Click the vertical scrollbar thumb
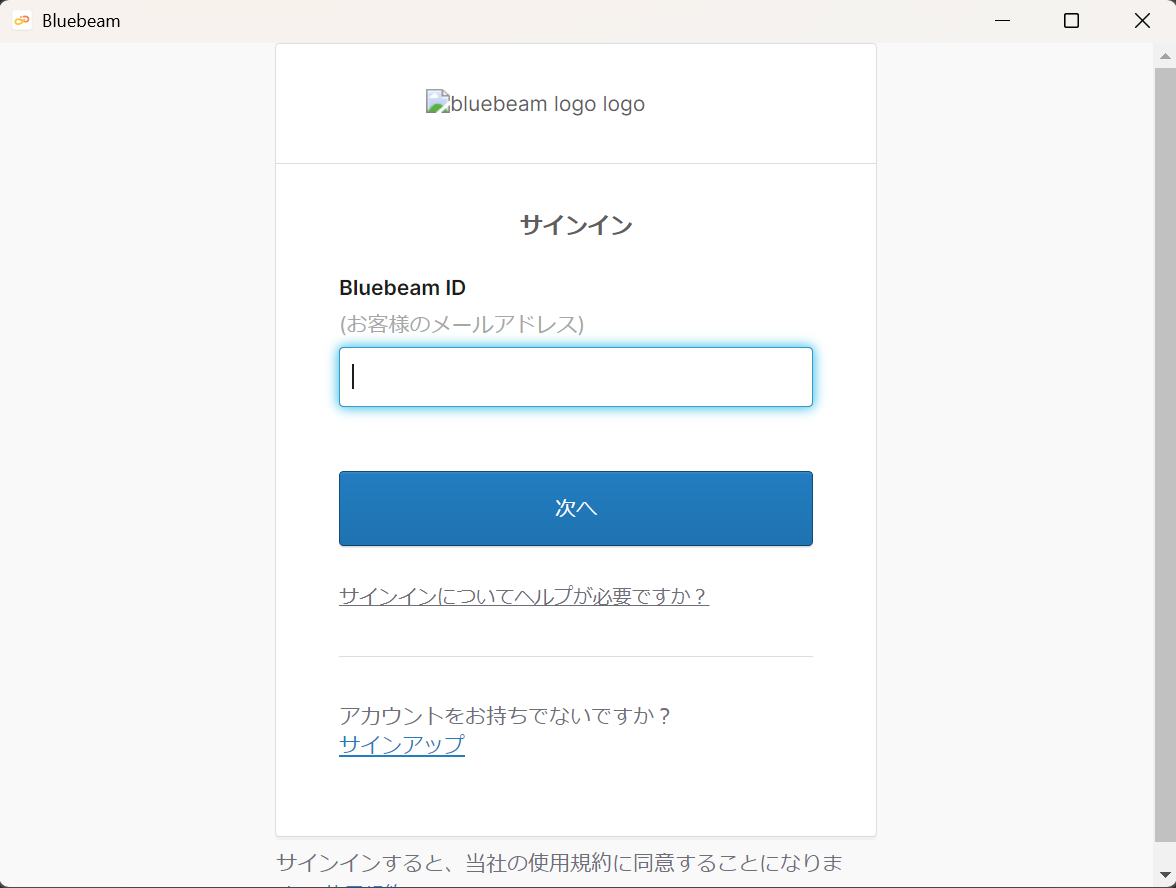 (x=1165, y=455)
